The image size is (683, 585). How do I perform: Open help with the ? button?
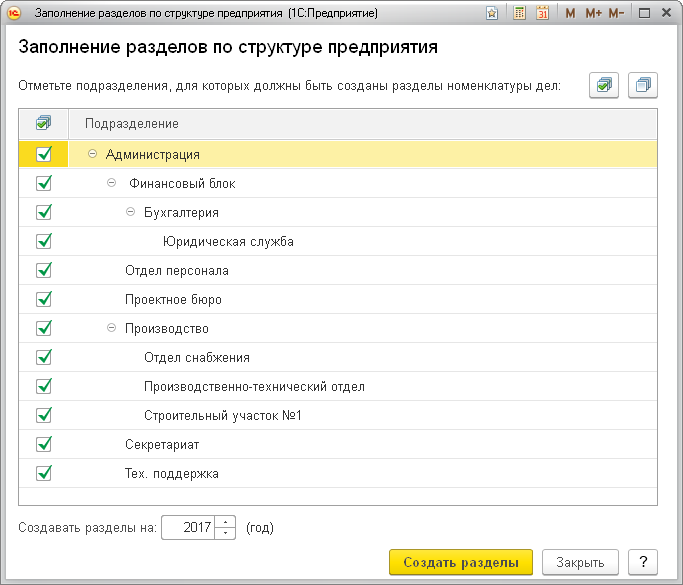pos(643,562)
